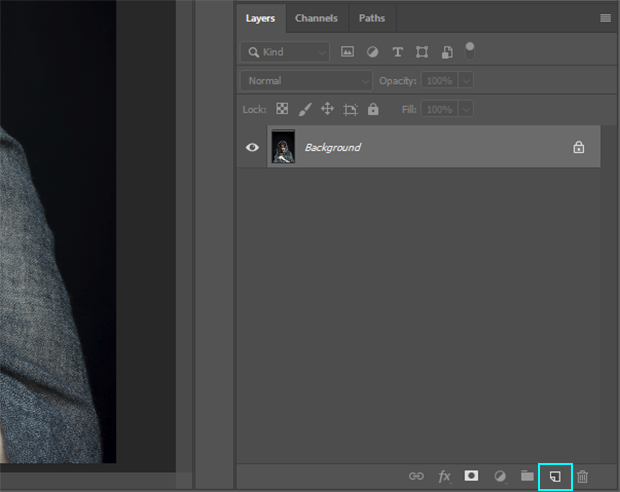This screenshot has width=620, height=492.
Task: Lock transparent pixels
Action: coord(282,109)
